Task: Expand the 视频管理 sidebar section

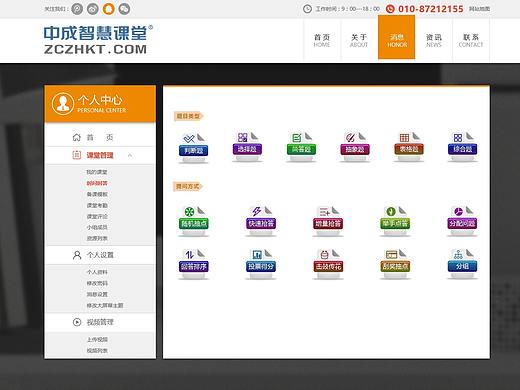Action: [x=100, y=322]
